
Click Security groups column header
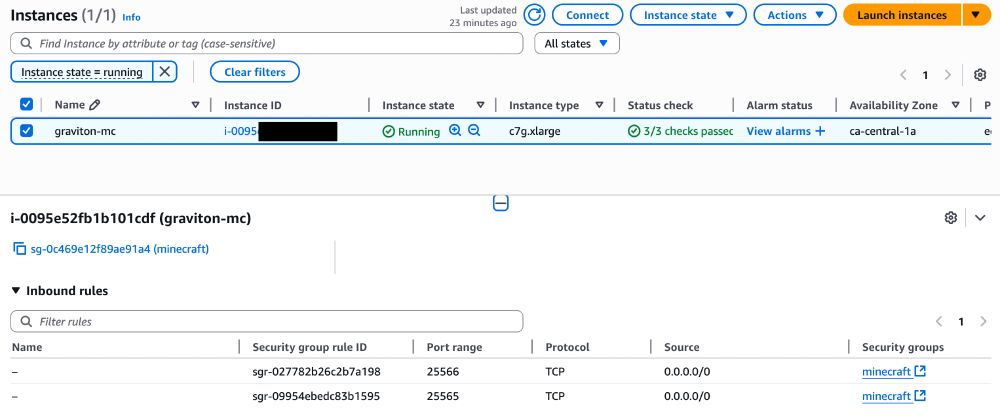(x=902, y=347)
